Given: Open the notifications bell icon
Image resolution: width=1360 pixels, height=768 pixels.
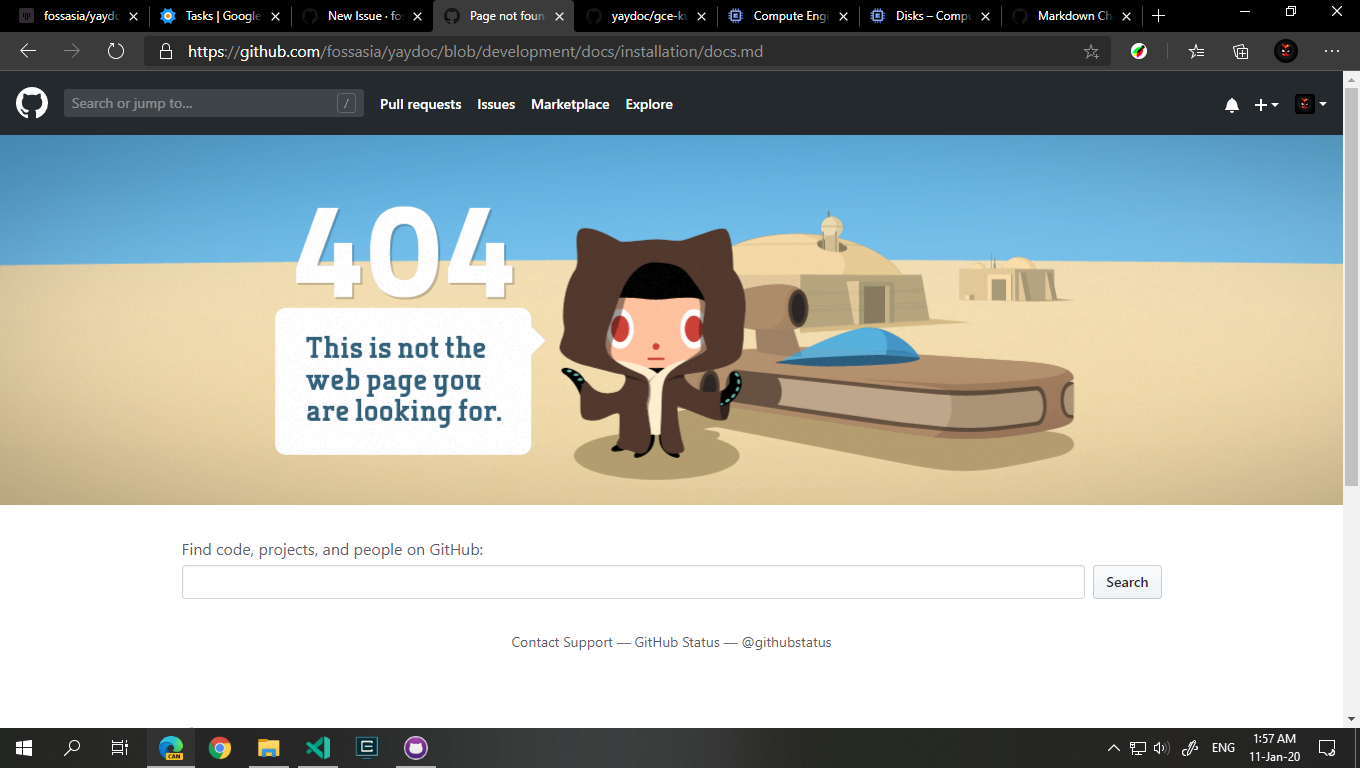Looking at the screenshot, I should pos(1232,105).
